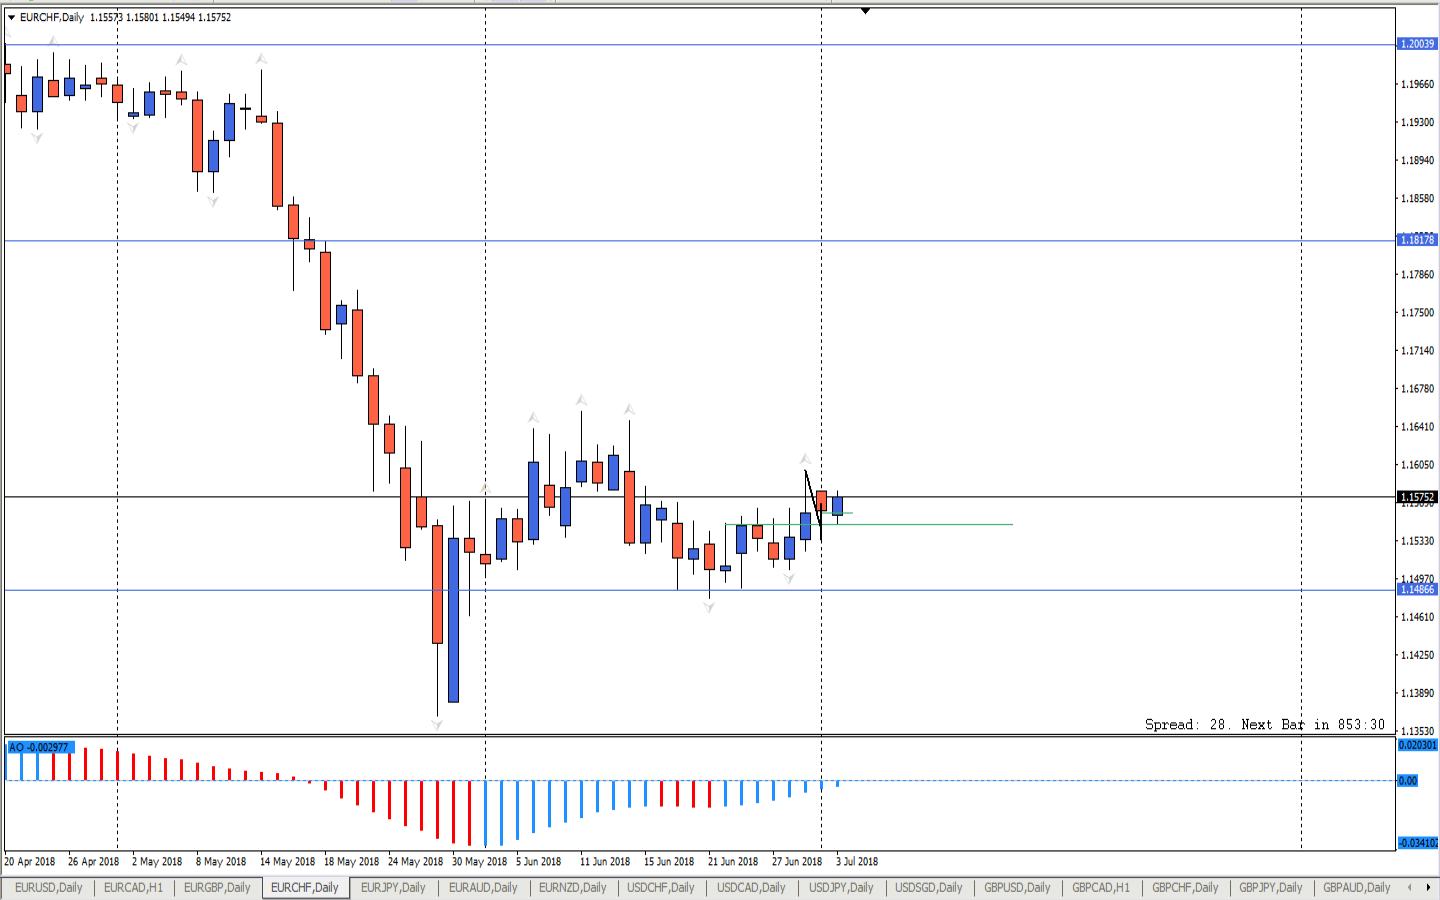
Task: Select the USDCAD,Daily tab
Action: point(751,888)
